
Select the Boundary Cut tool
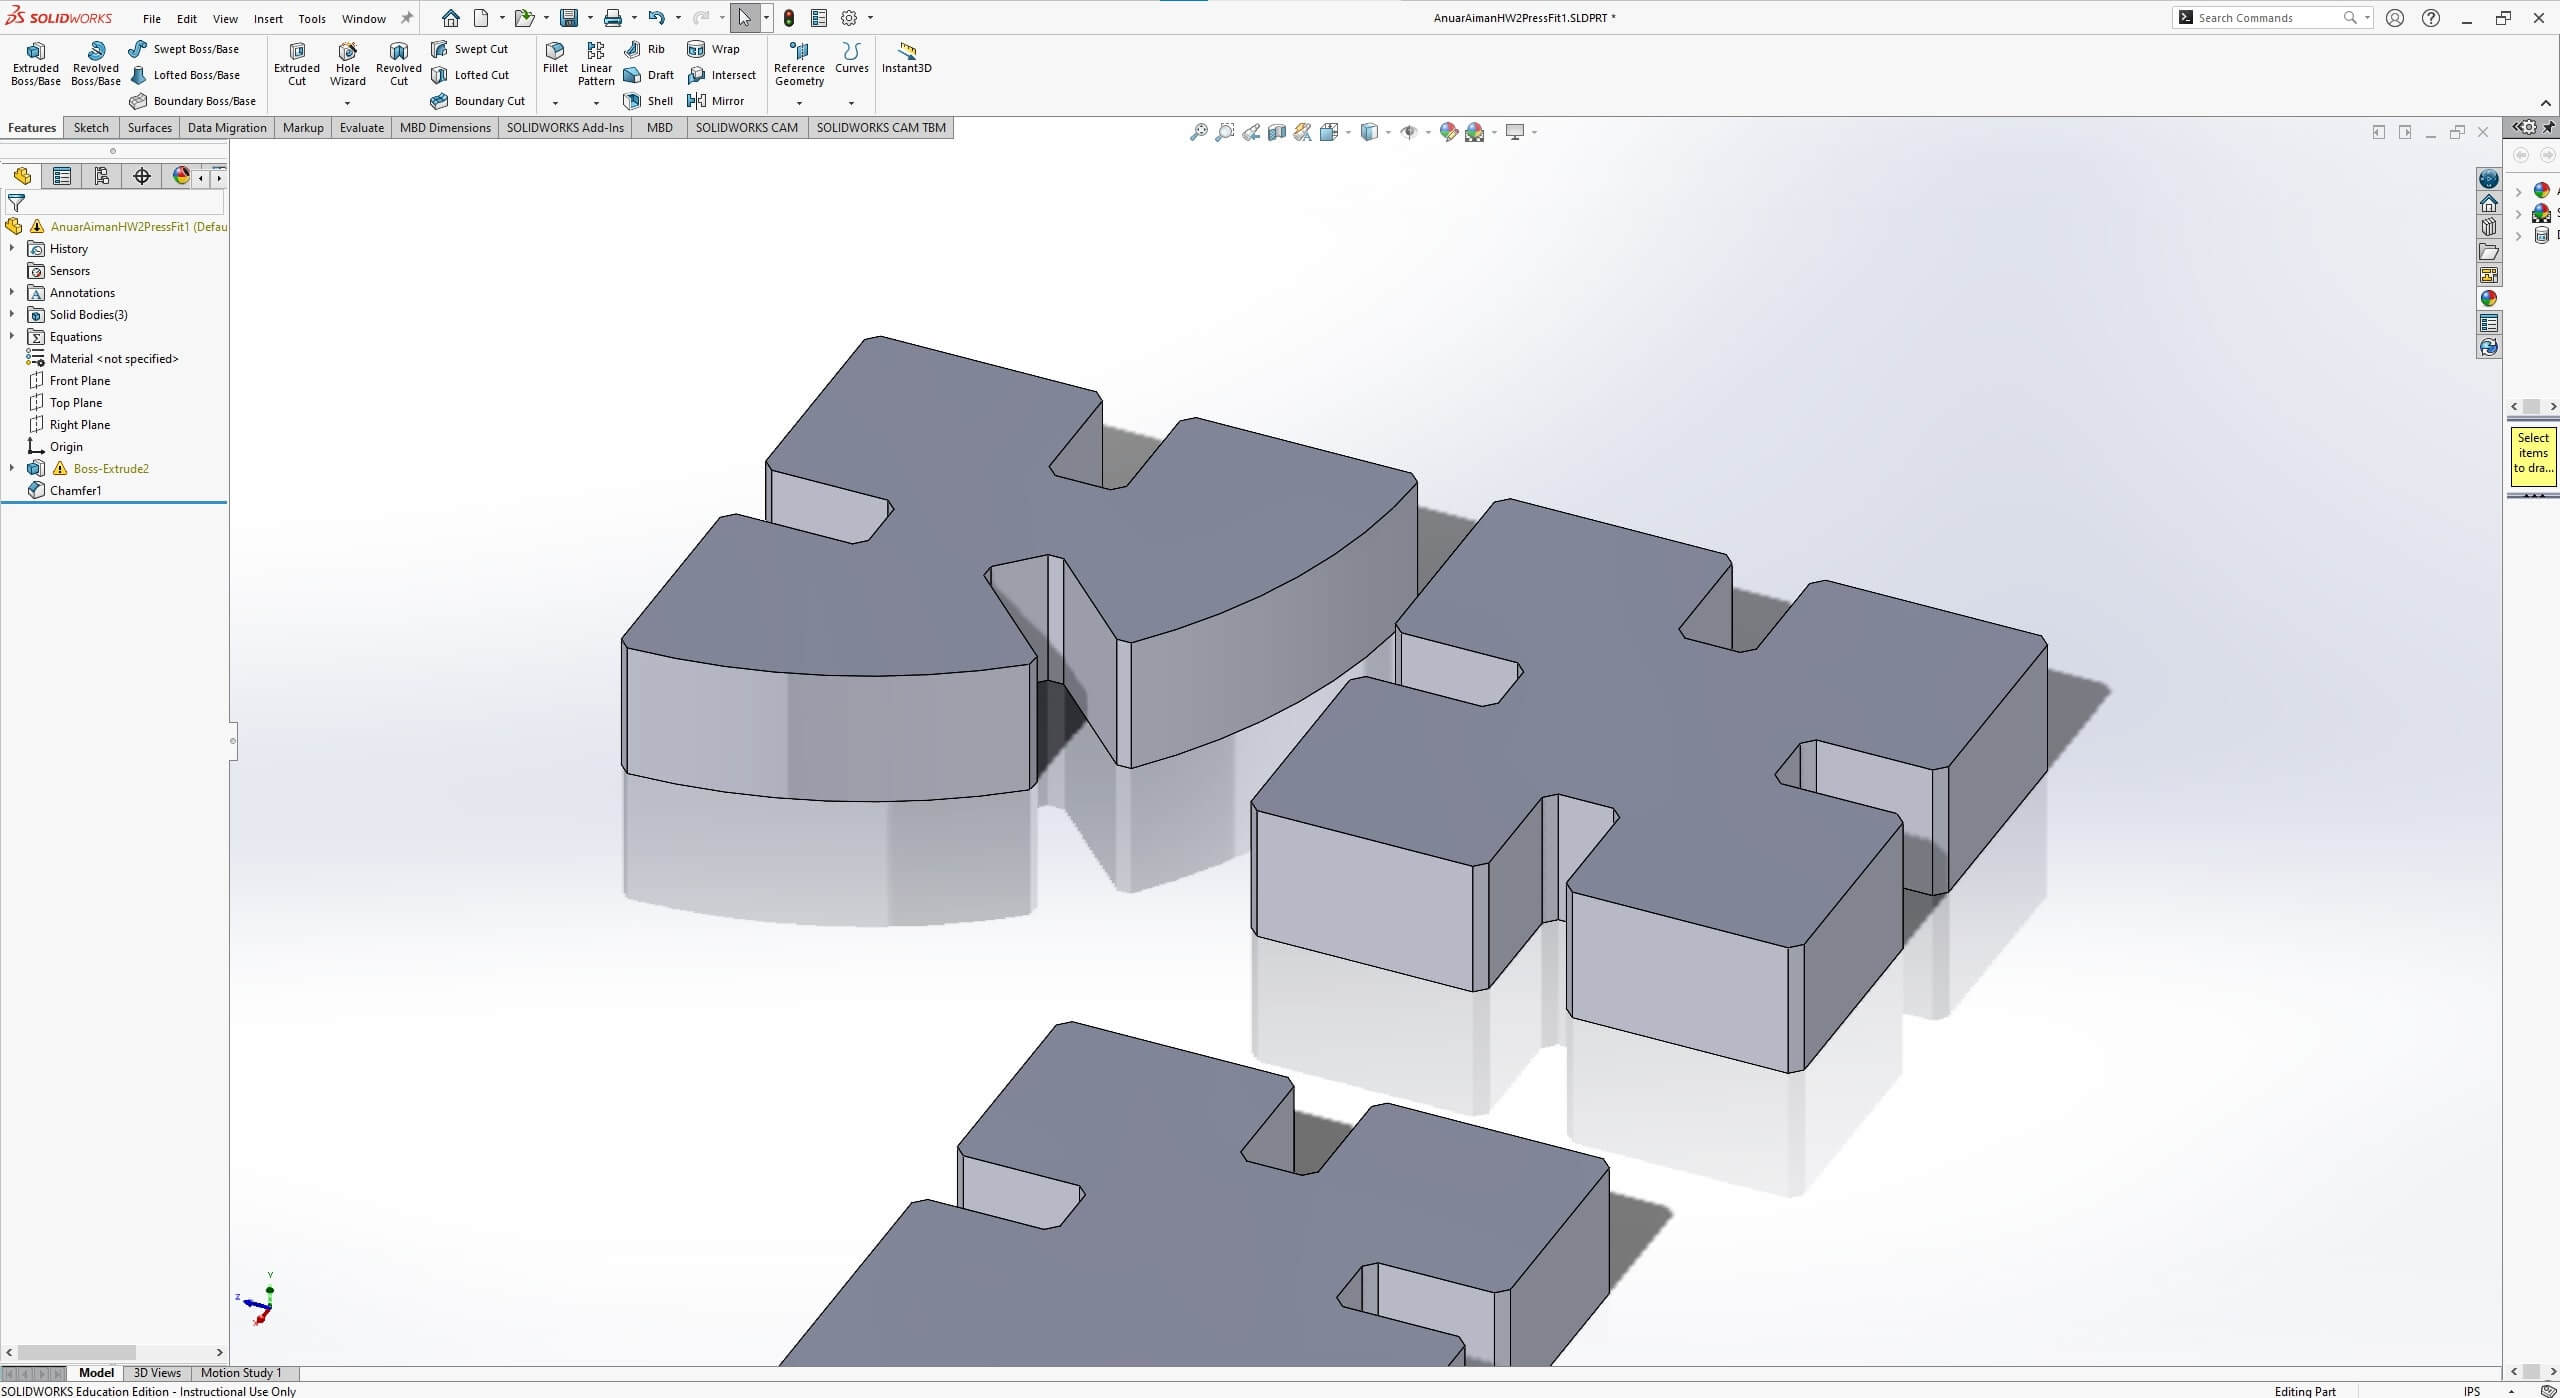point(478,101)
